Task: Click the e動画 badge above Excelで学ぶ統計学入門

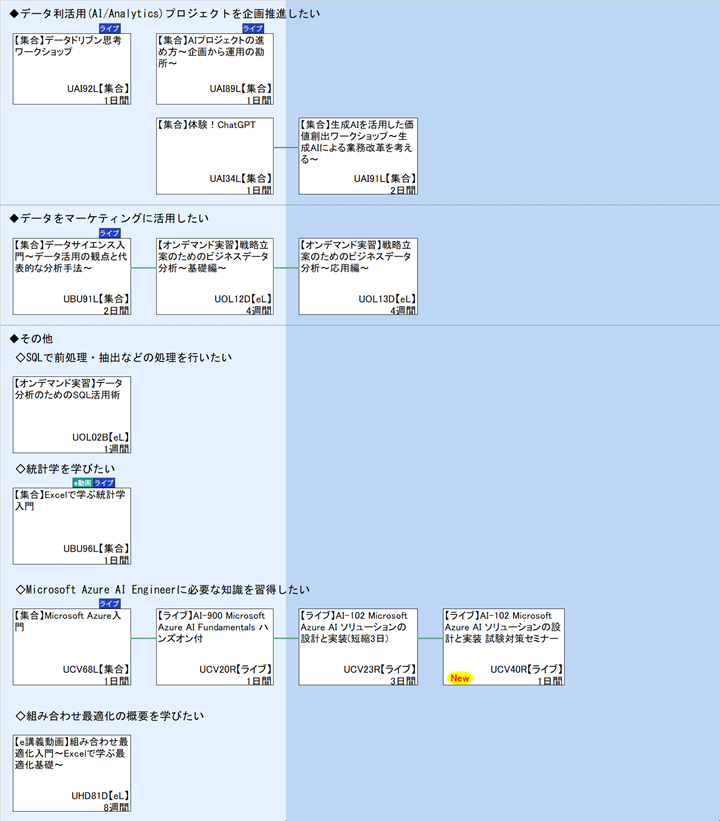Action: tap(82, 482)
